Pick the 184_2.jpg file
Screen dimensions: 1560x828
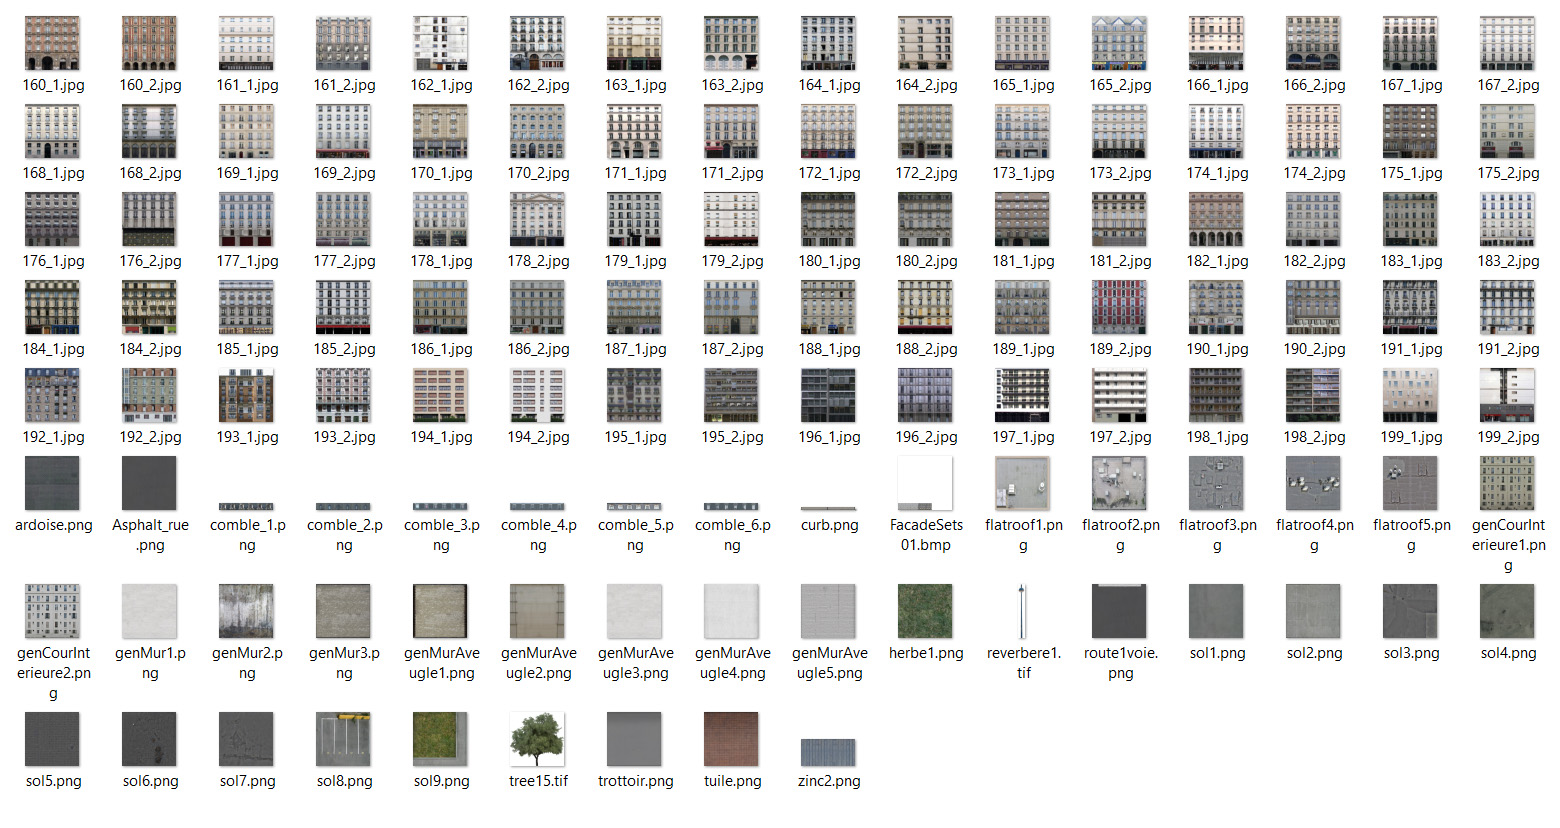149,307
